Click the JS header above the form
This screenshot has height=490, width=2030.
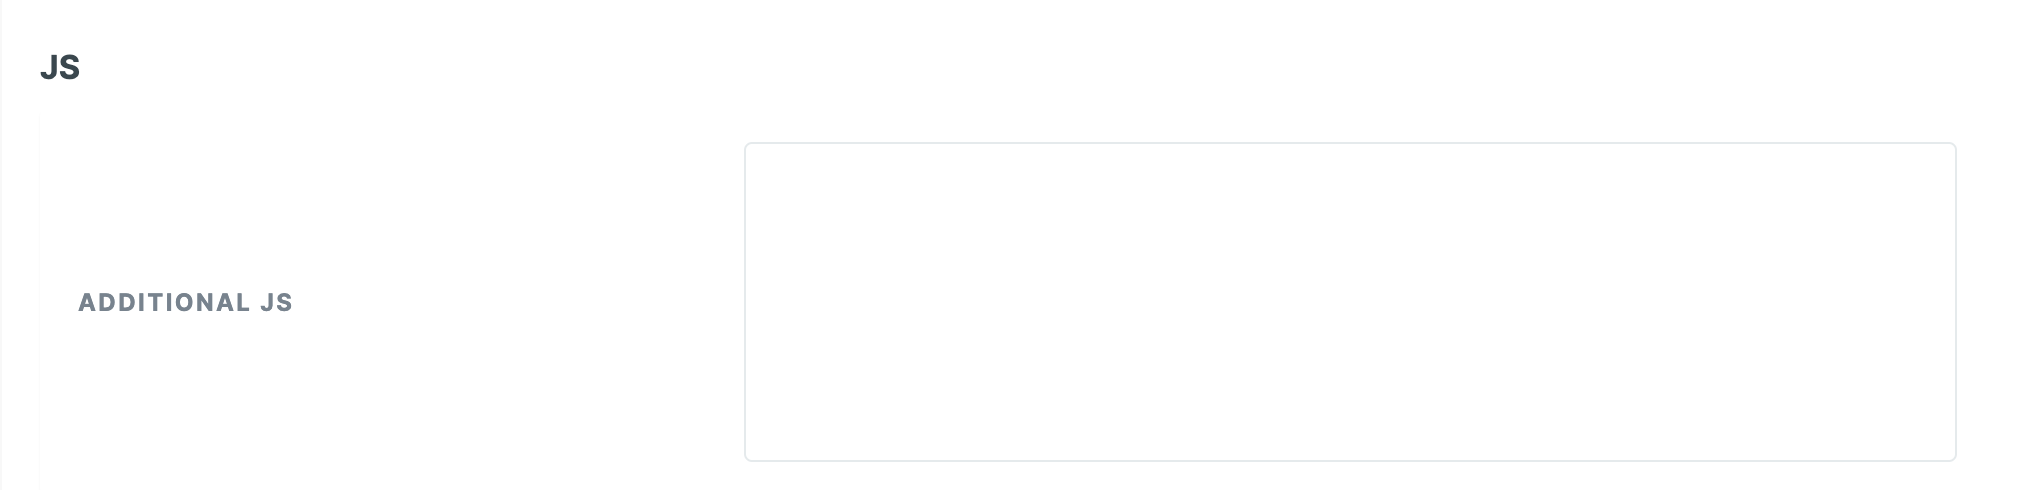pos(60,68)
